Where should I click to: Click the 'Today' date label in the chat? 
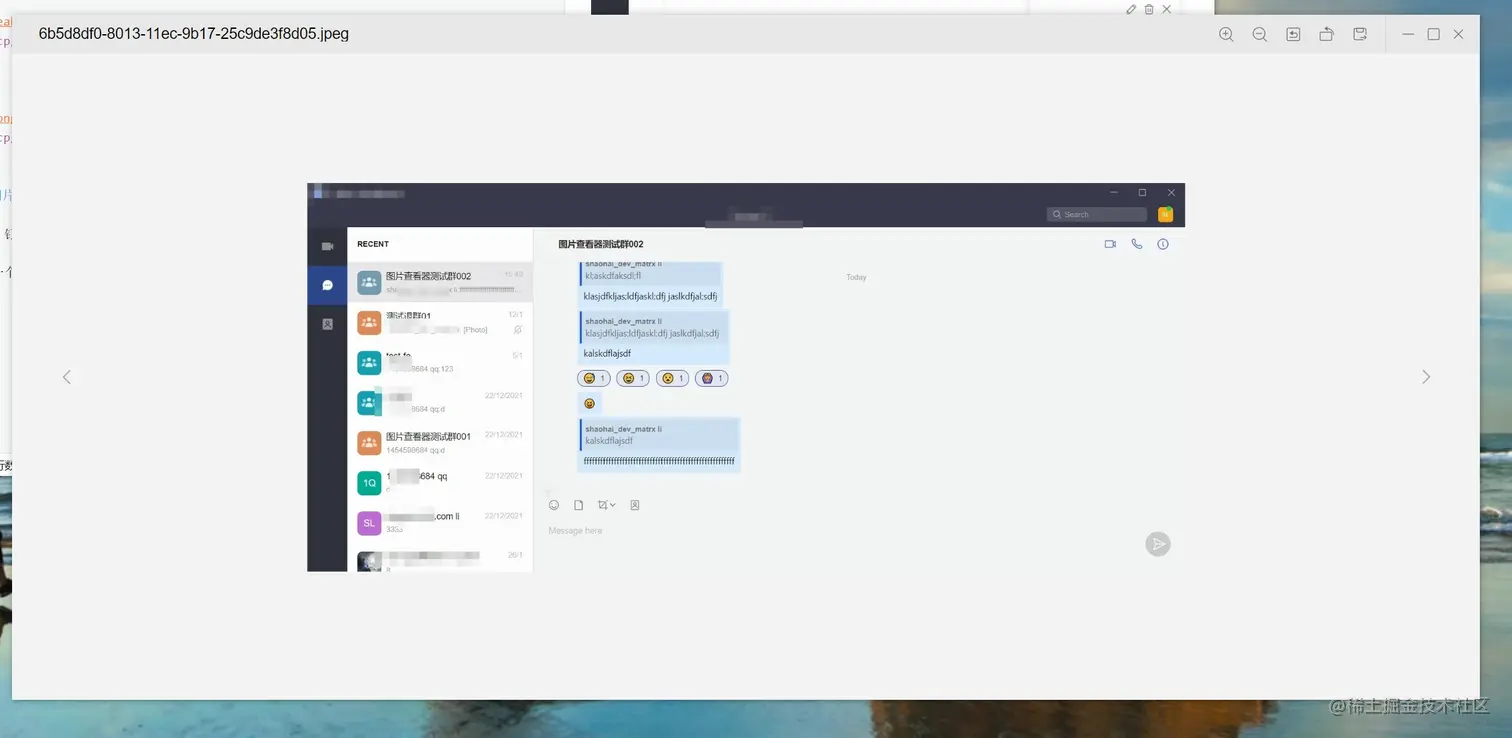click(857, 277)
